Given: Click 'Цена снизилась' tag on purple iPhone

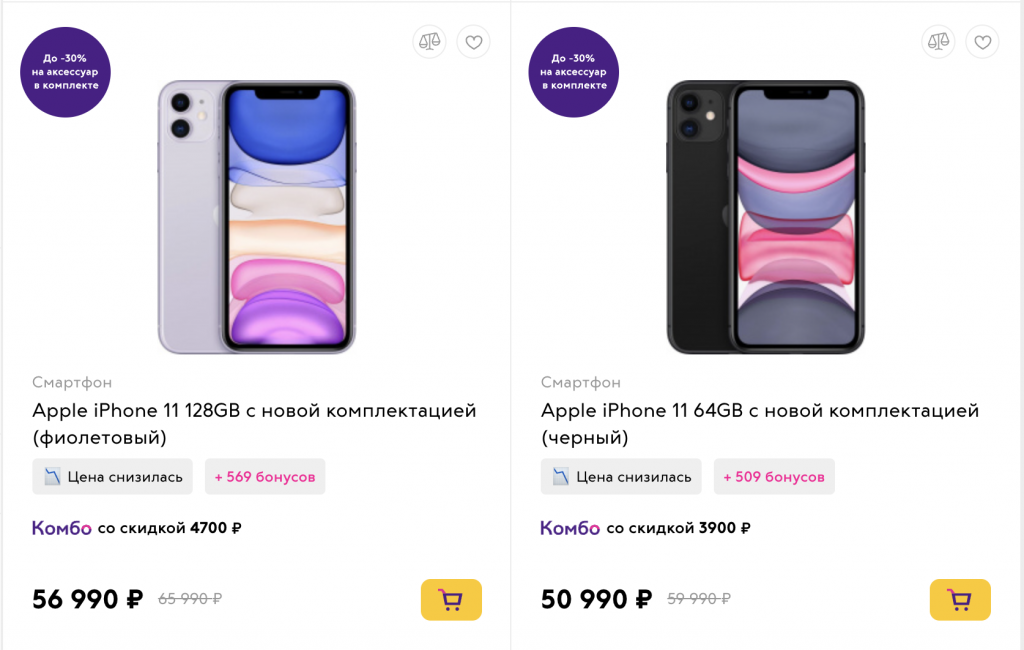Looking at the screenshot, I should pos(112,476).
